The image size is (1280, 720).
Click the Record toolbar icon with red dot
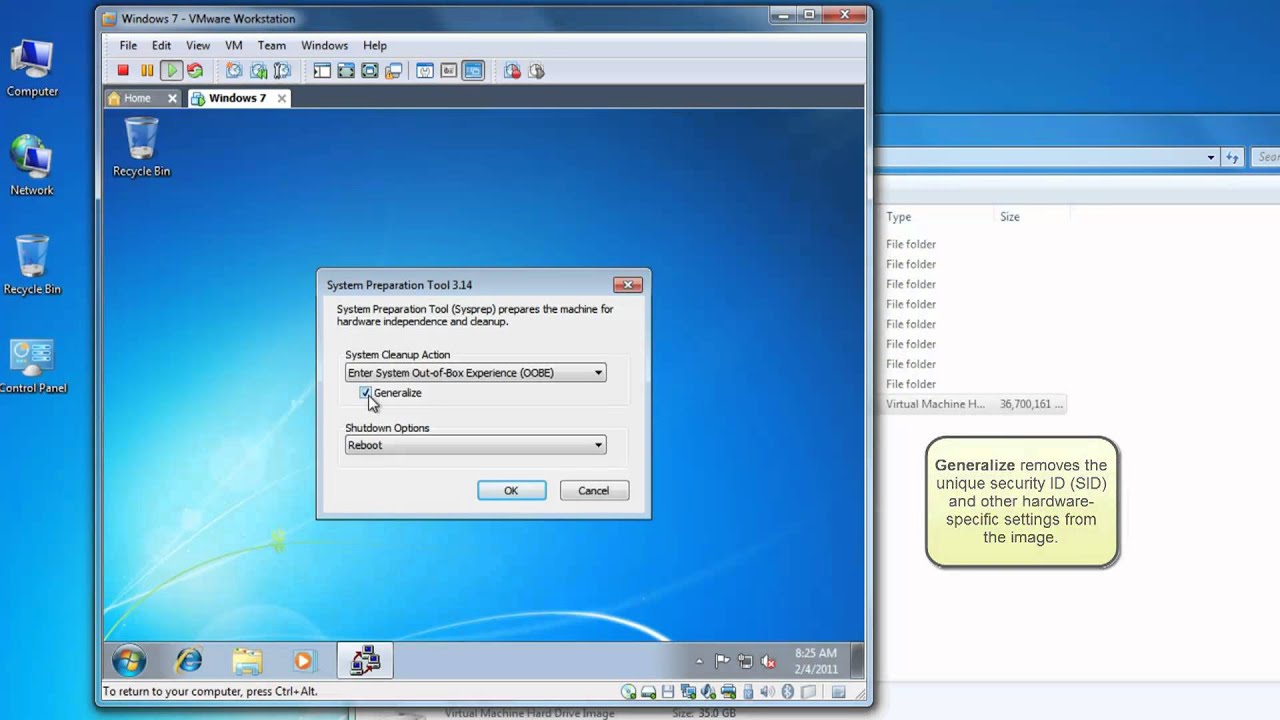[x=512, y=71]
